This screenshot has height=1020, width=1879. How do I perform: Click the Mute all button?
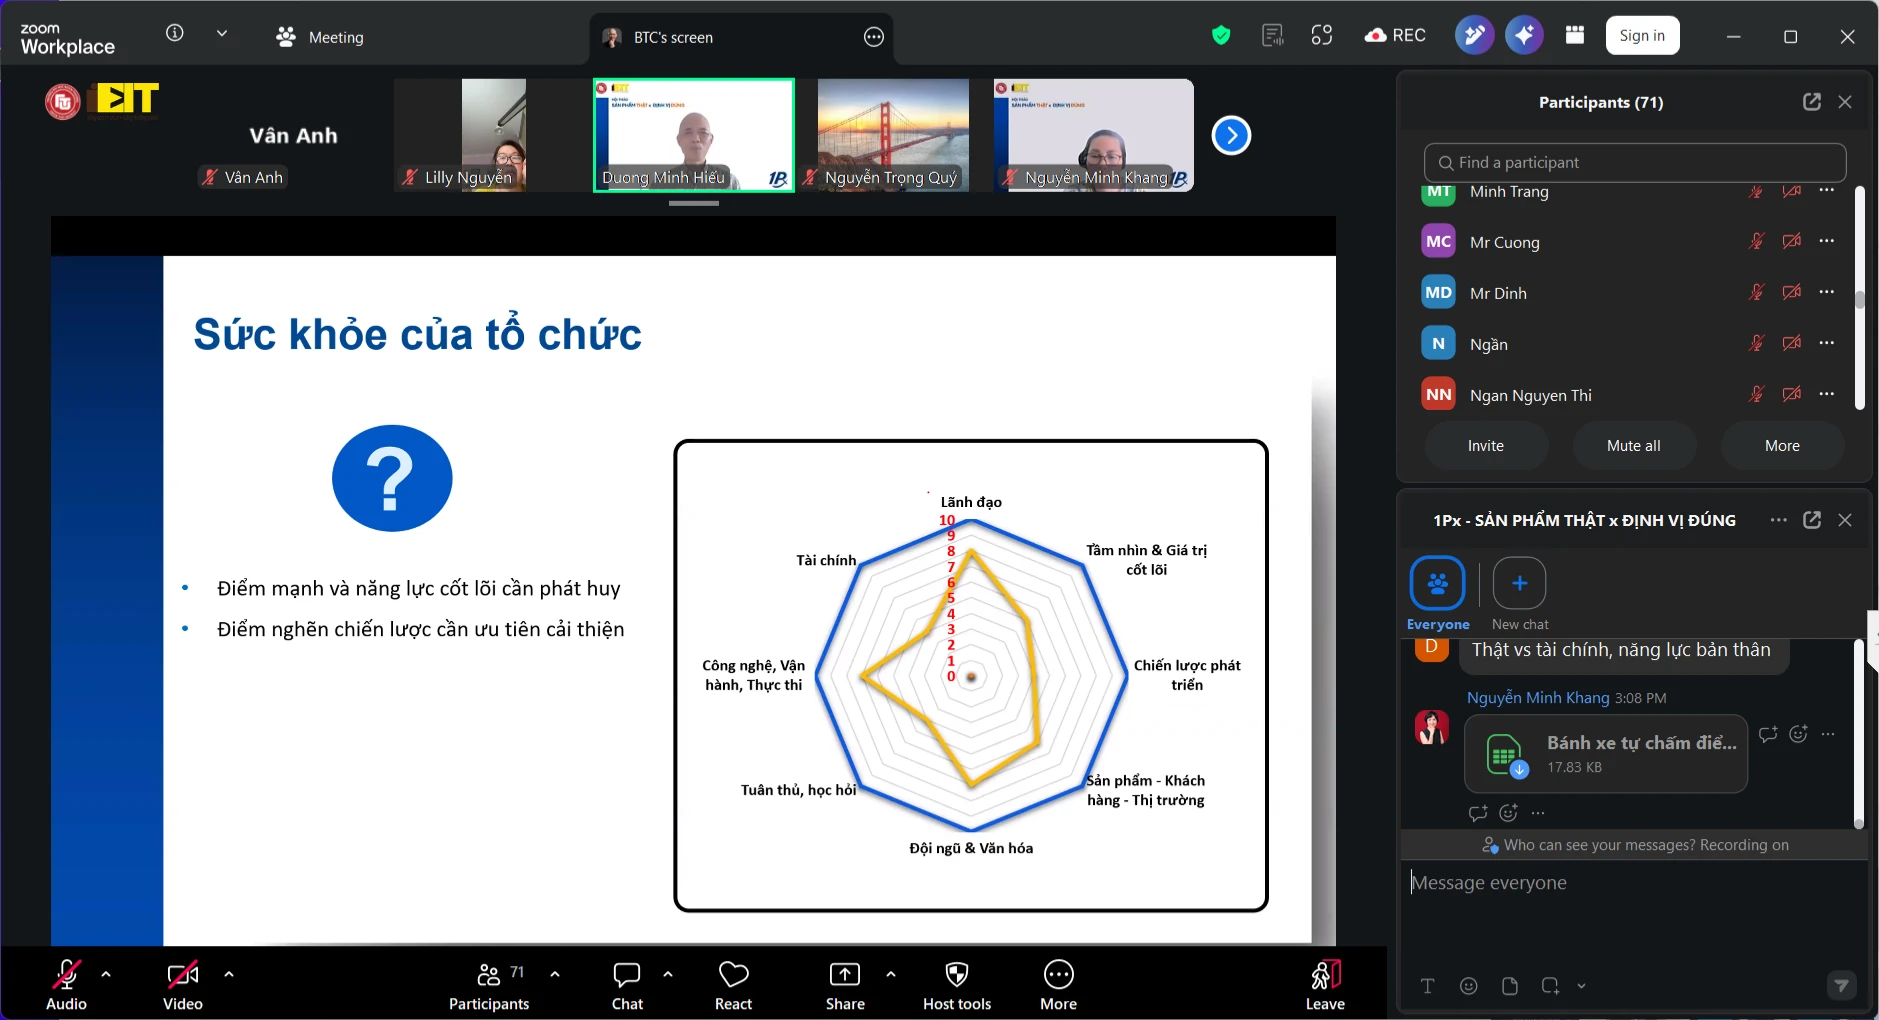[x=1634, y=446]
